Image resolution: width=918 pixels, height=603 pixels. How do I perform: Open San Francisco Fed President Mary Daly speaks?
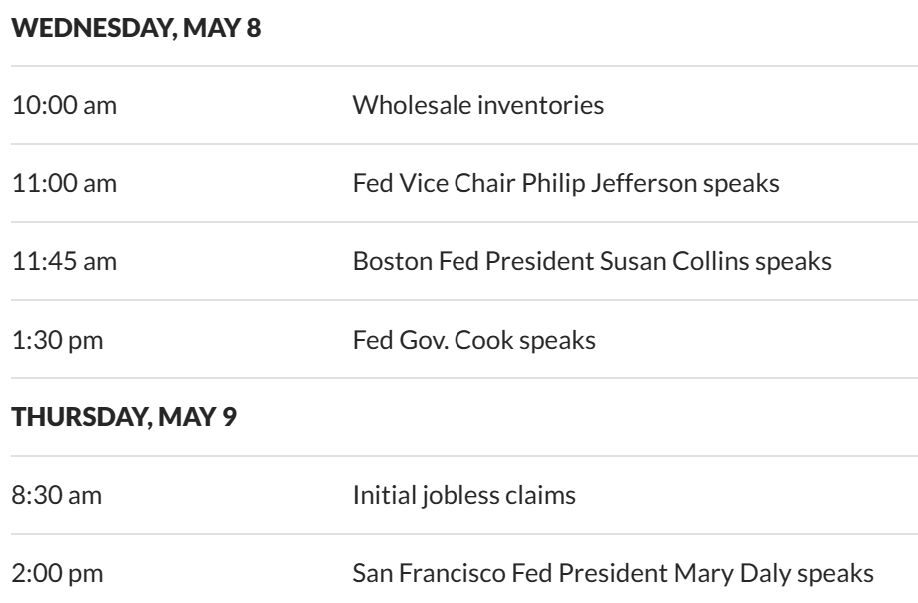(x=613, y=574)
